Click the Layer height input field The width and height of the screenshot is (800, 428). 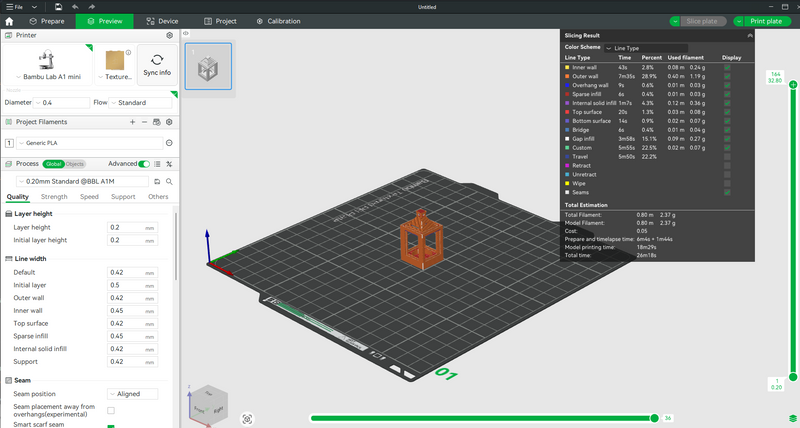point(132,228)
